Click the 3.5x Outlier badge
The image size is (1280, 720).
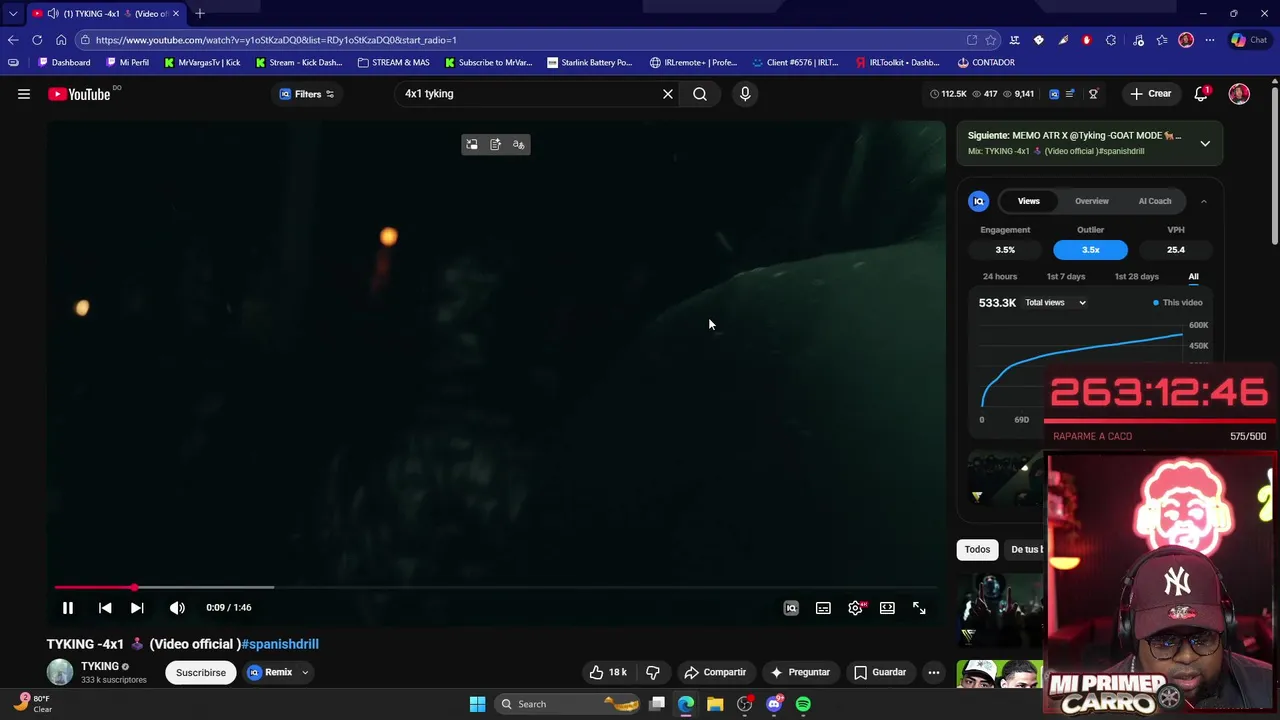pyautogui.click(x=1090, y=250)
